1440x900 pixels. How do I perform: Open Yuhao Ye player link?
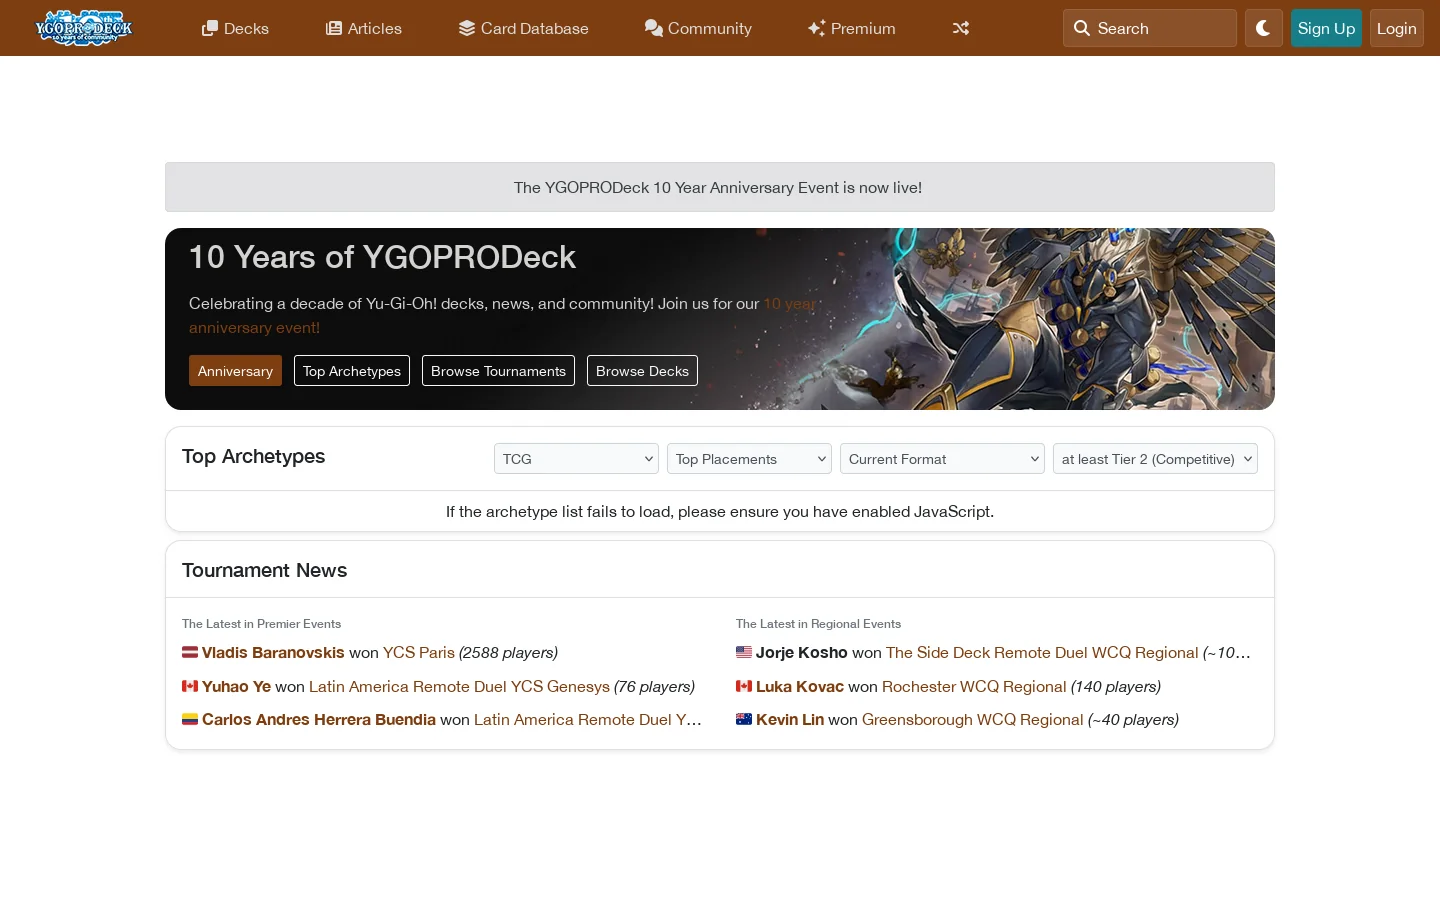tap(236, 686)
